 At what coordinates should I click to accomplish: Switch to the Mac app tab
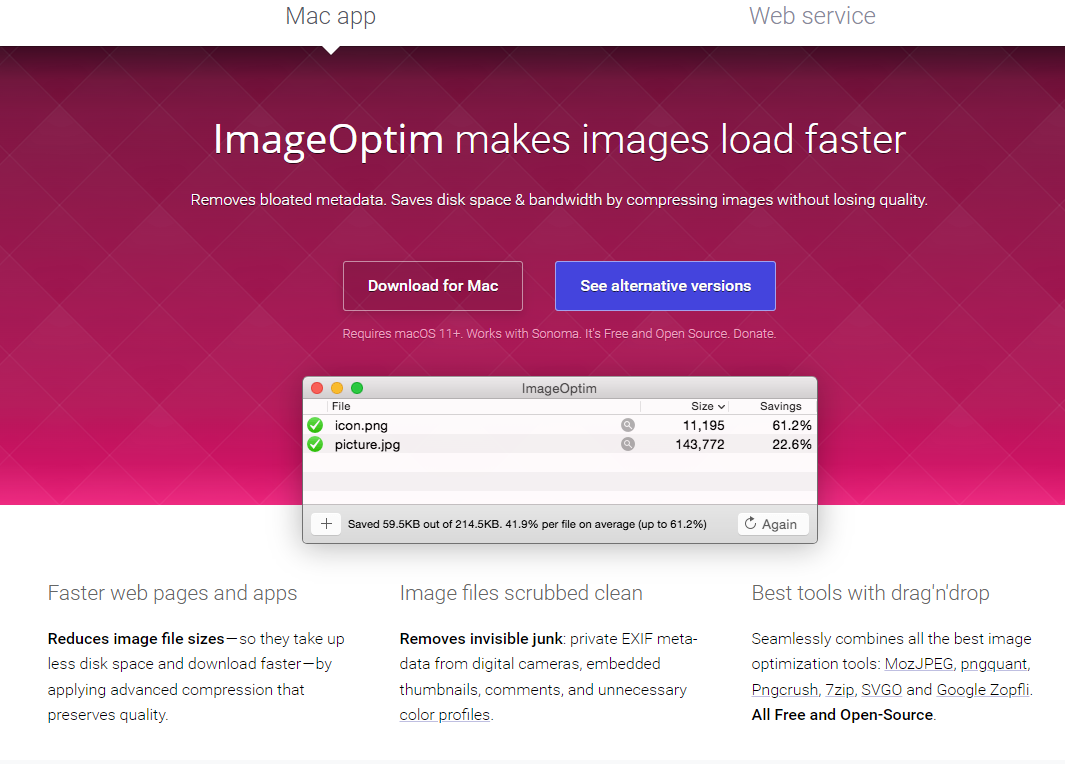tap(330, 16)
